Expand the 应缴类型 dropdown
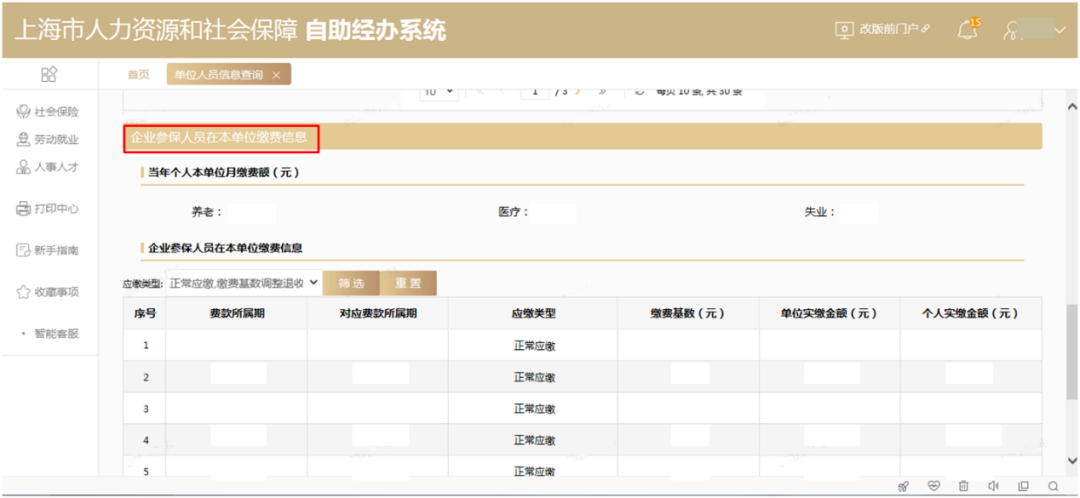The height and width of the screenshot is (498, 1080). (243, 283)
